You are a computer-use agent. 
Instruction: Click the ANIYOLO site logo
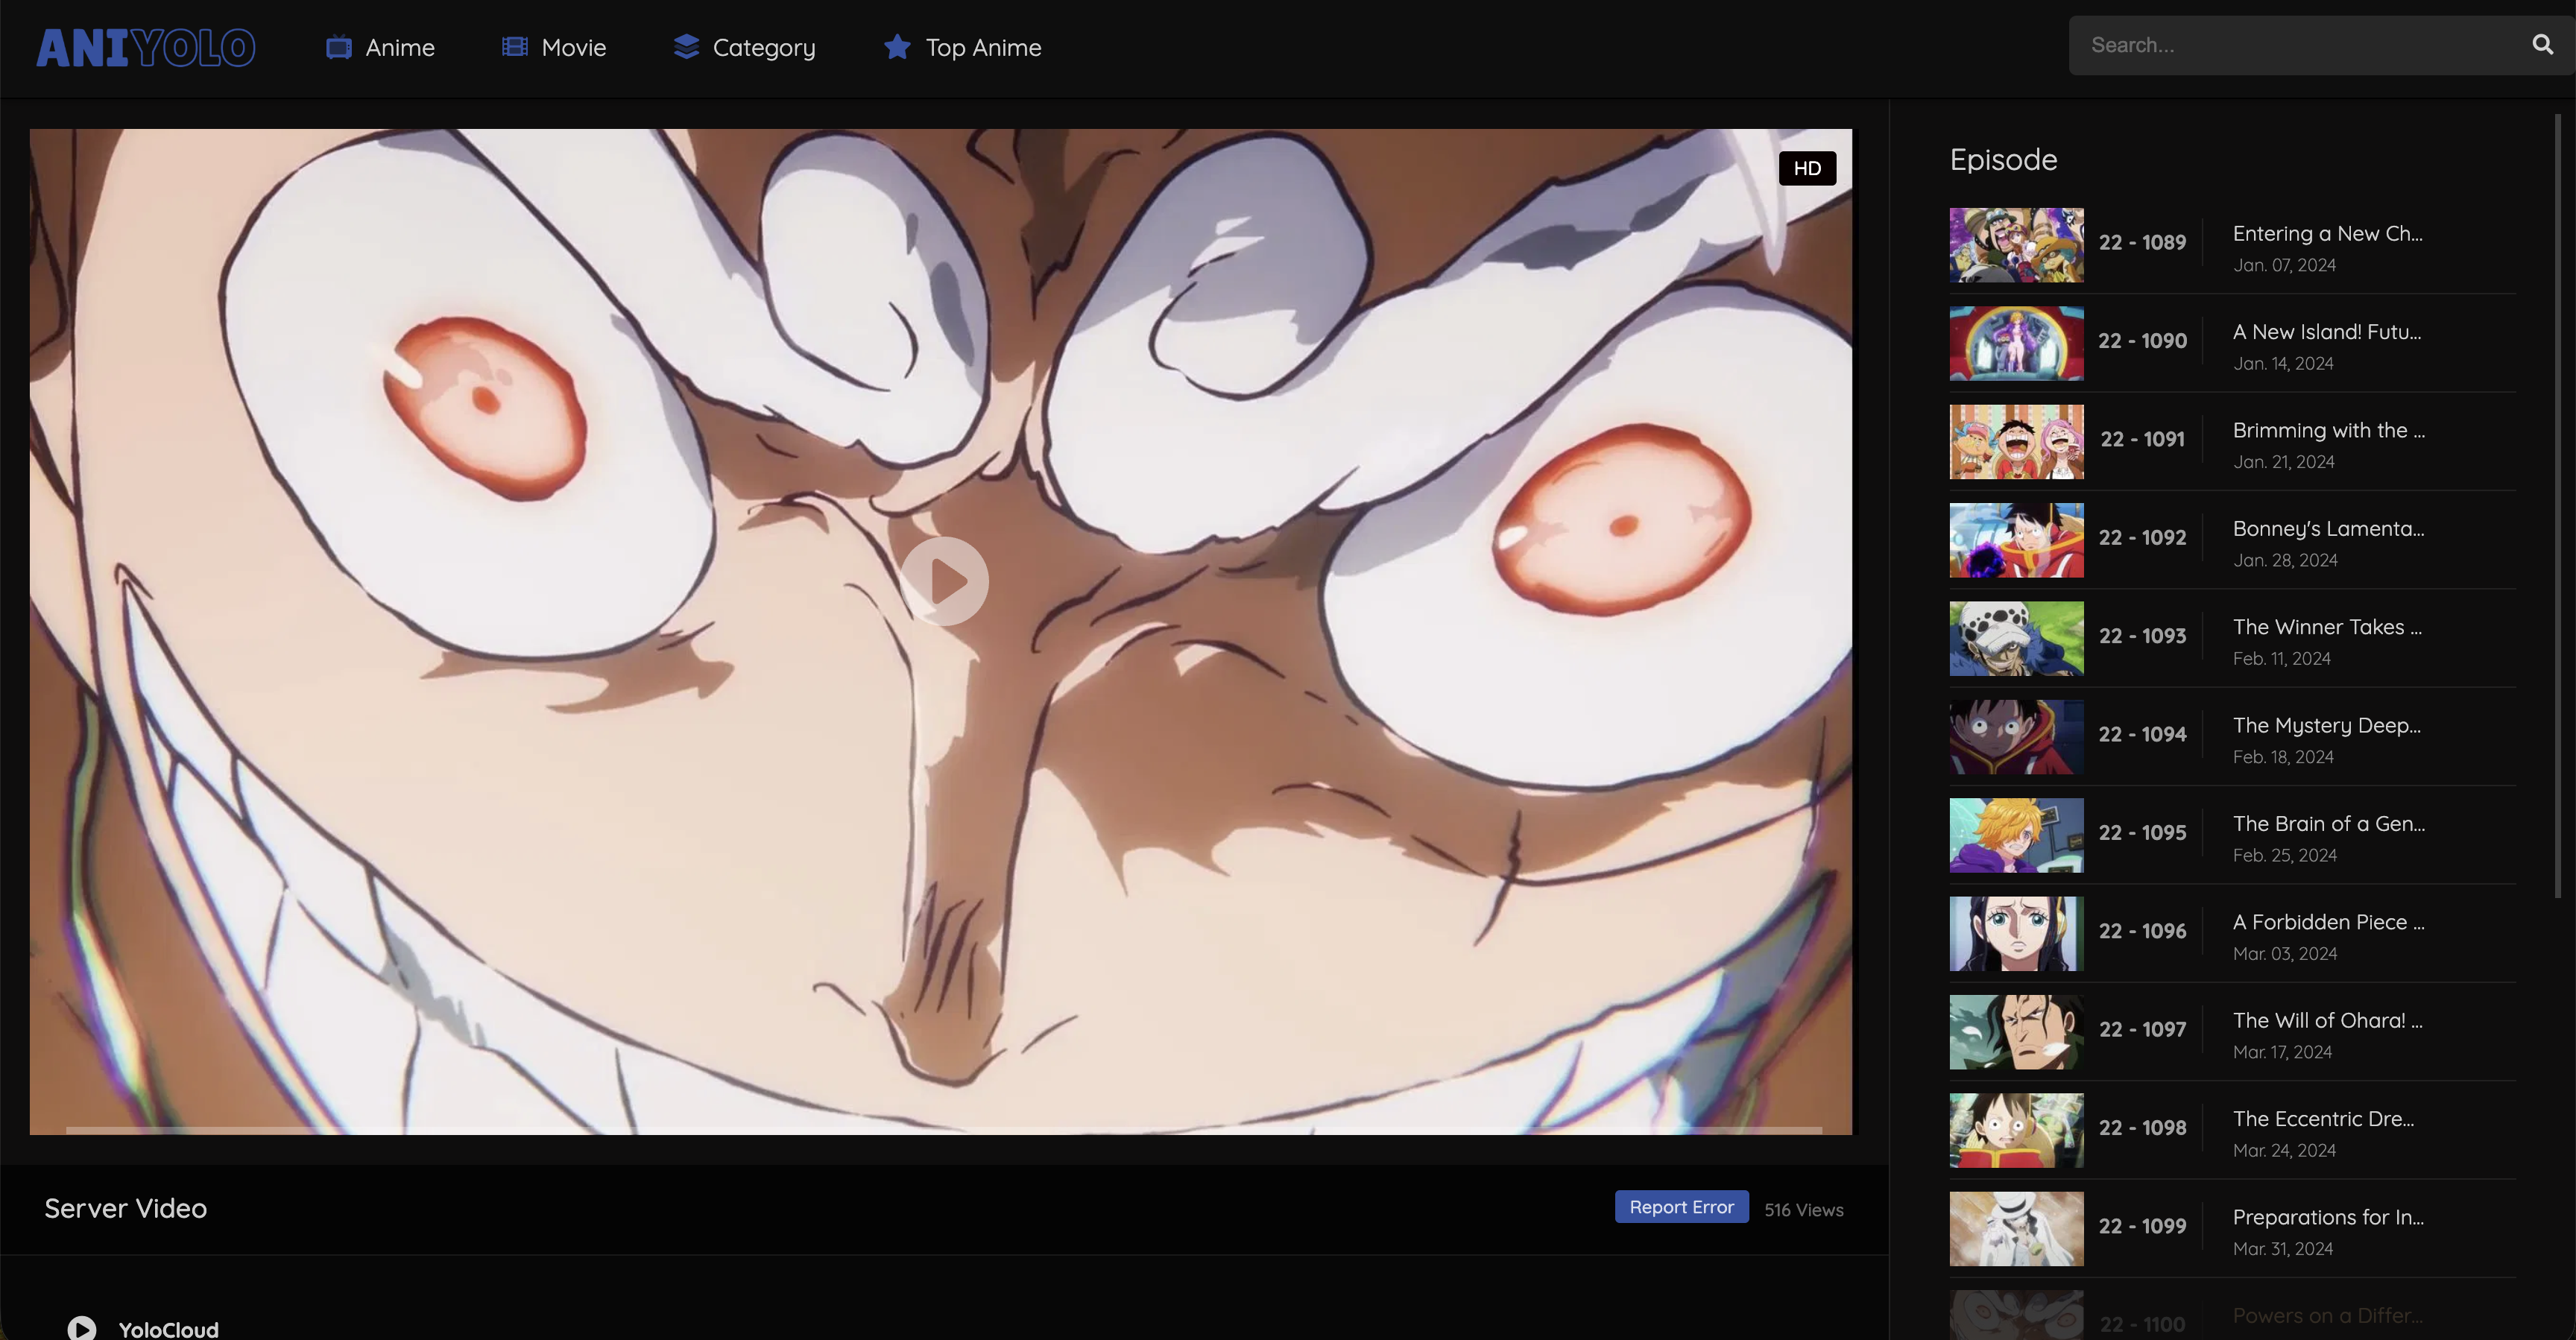point(145,46)
